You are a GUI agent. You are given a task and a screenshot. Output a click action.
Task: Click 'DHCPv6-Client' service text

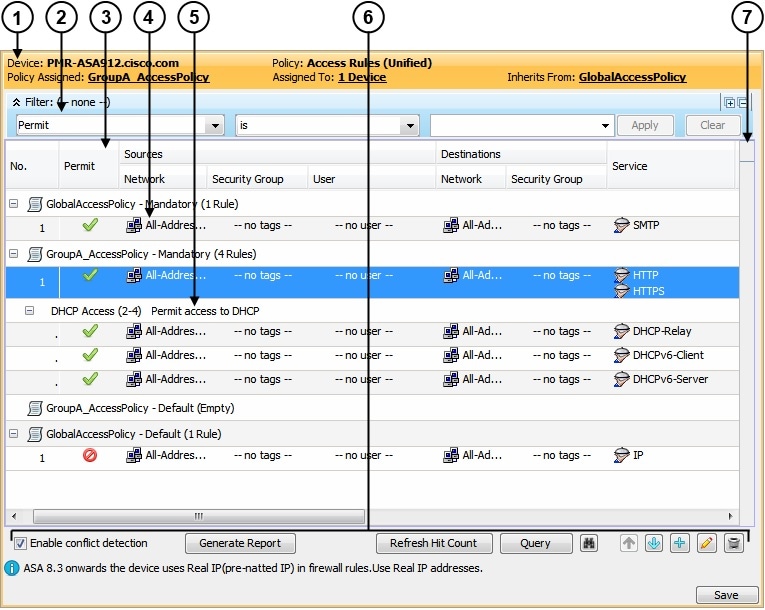coord(668,355)
